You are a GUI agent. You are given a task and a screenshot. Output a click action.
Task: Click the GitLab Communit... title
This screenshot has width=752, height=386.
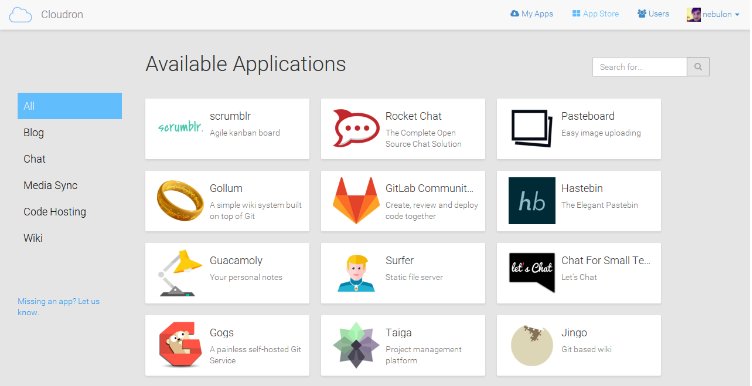pyautogui.click(x=429, y=188)
